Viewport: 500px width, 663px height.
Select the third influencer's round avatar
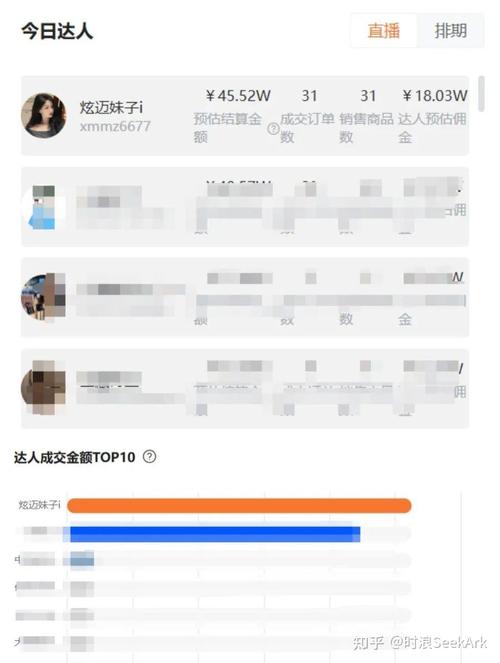pyautogui.click(x=44, y=297)
